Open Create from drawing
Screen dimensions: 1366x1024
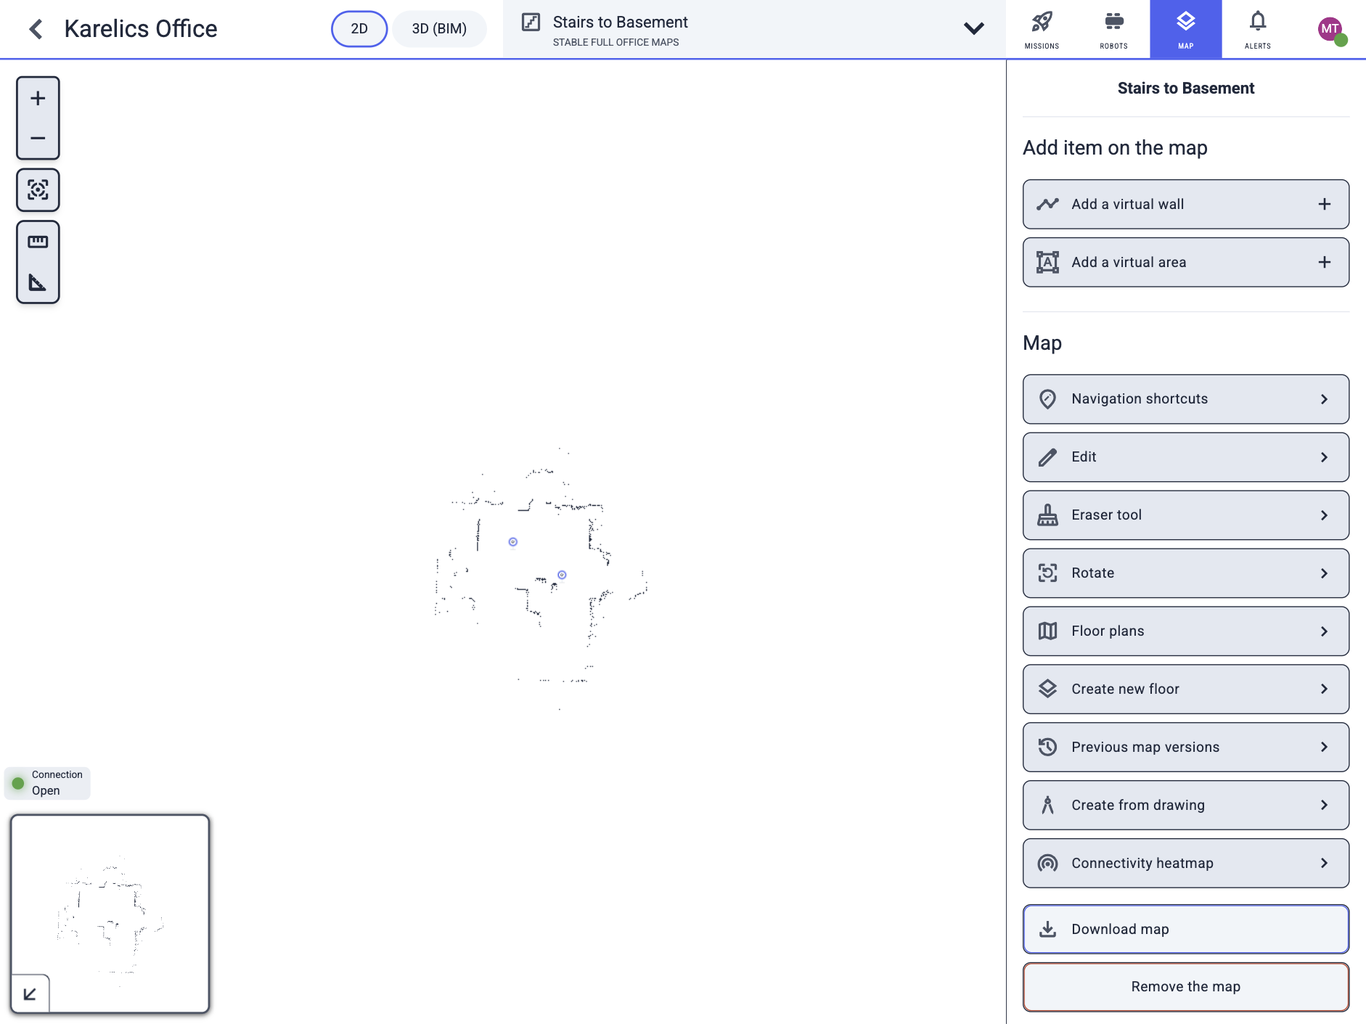(x=1186, y=805)
